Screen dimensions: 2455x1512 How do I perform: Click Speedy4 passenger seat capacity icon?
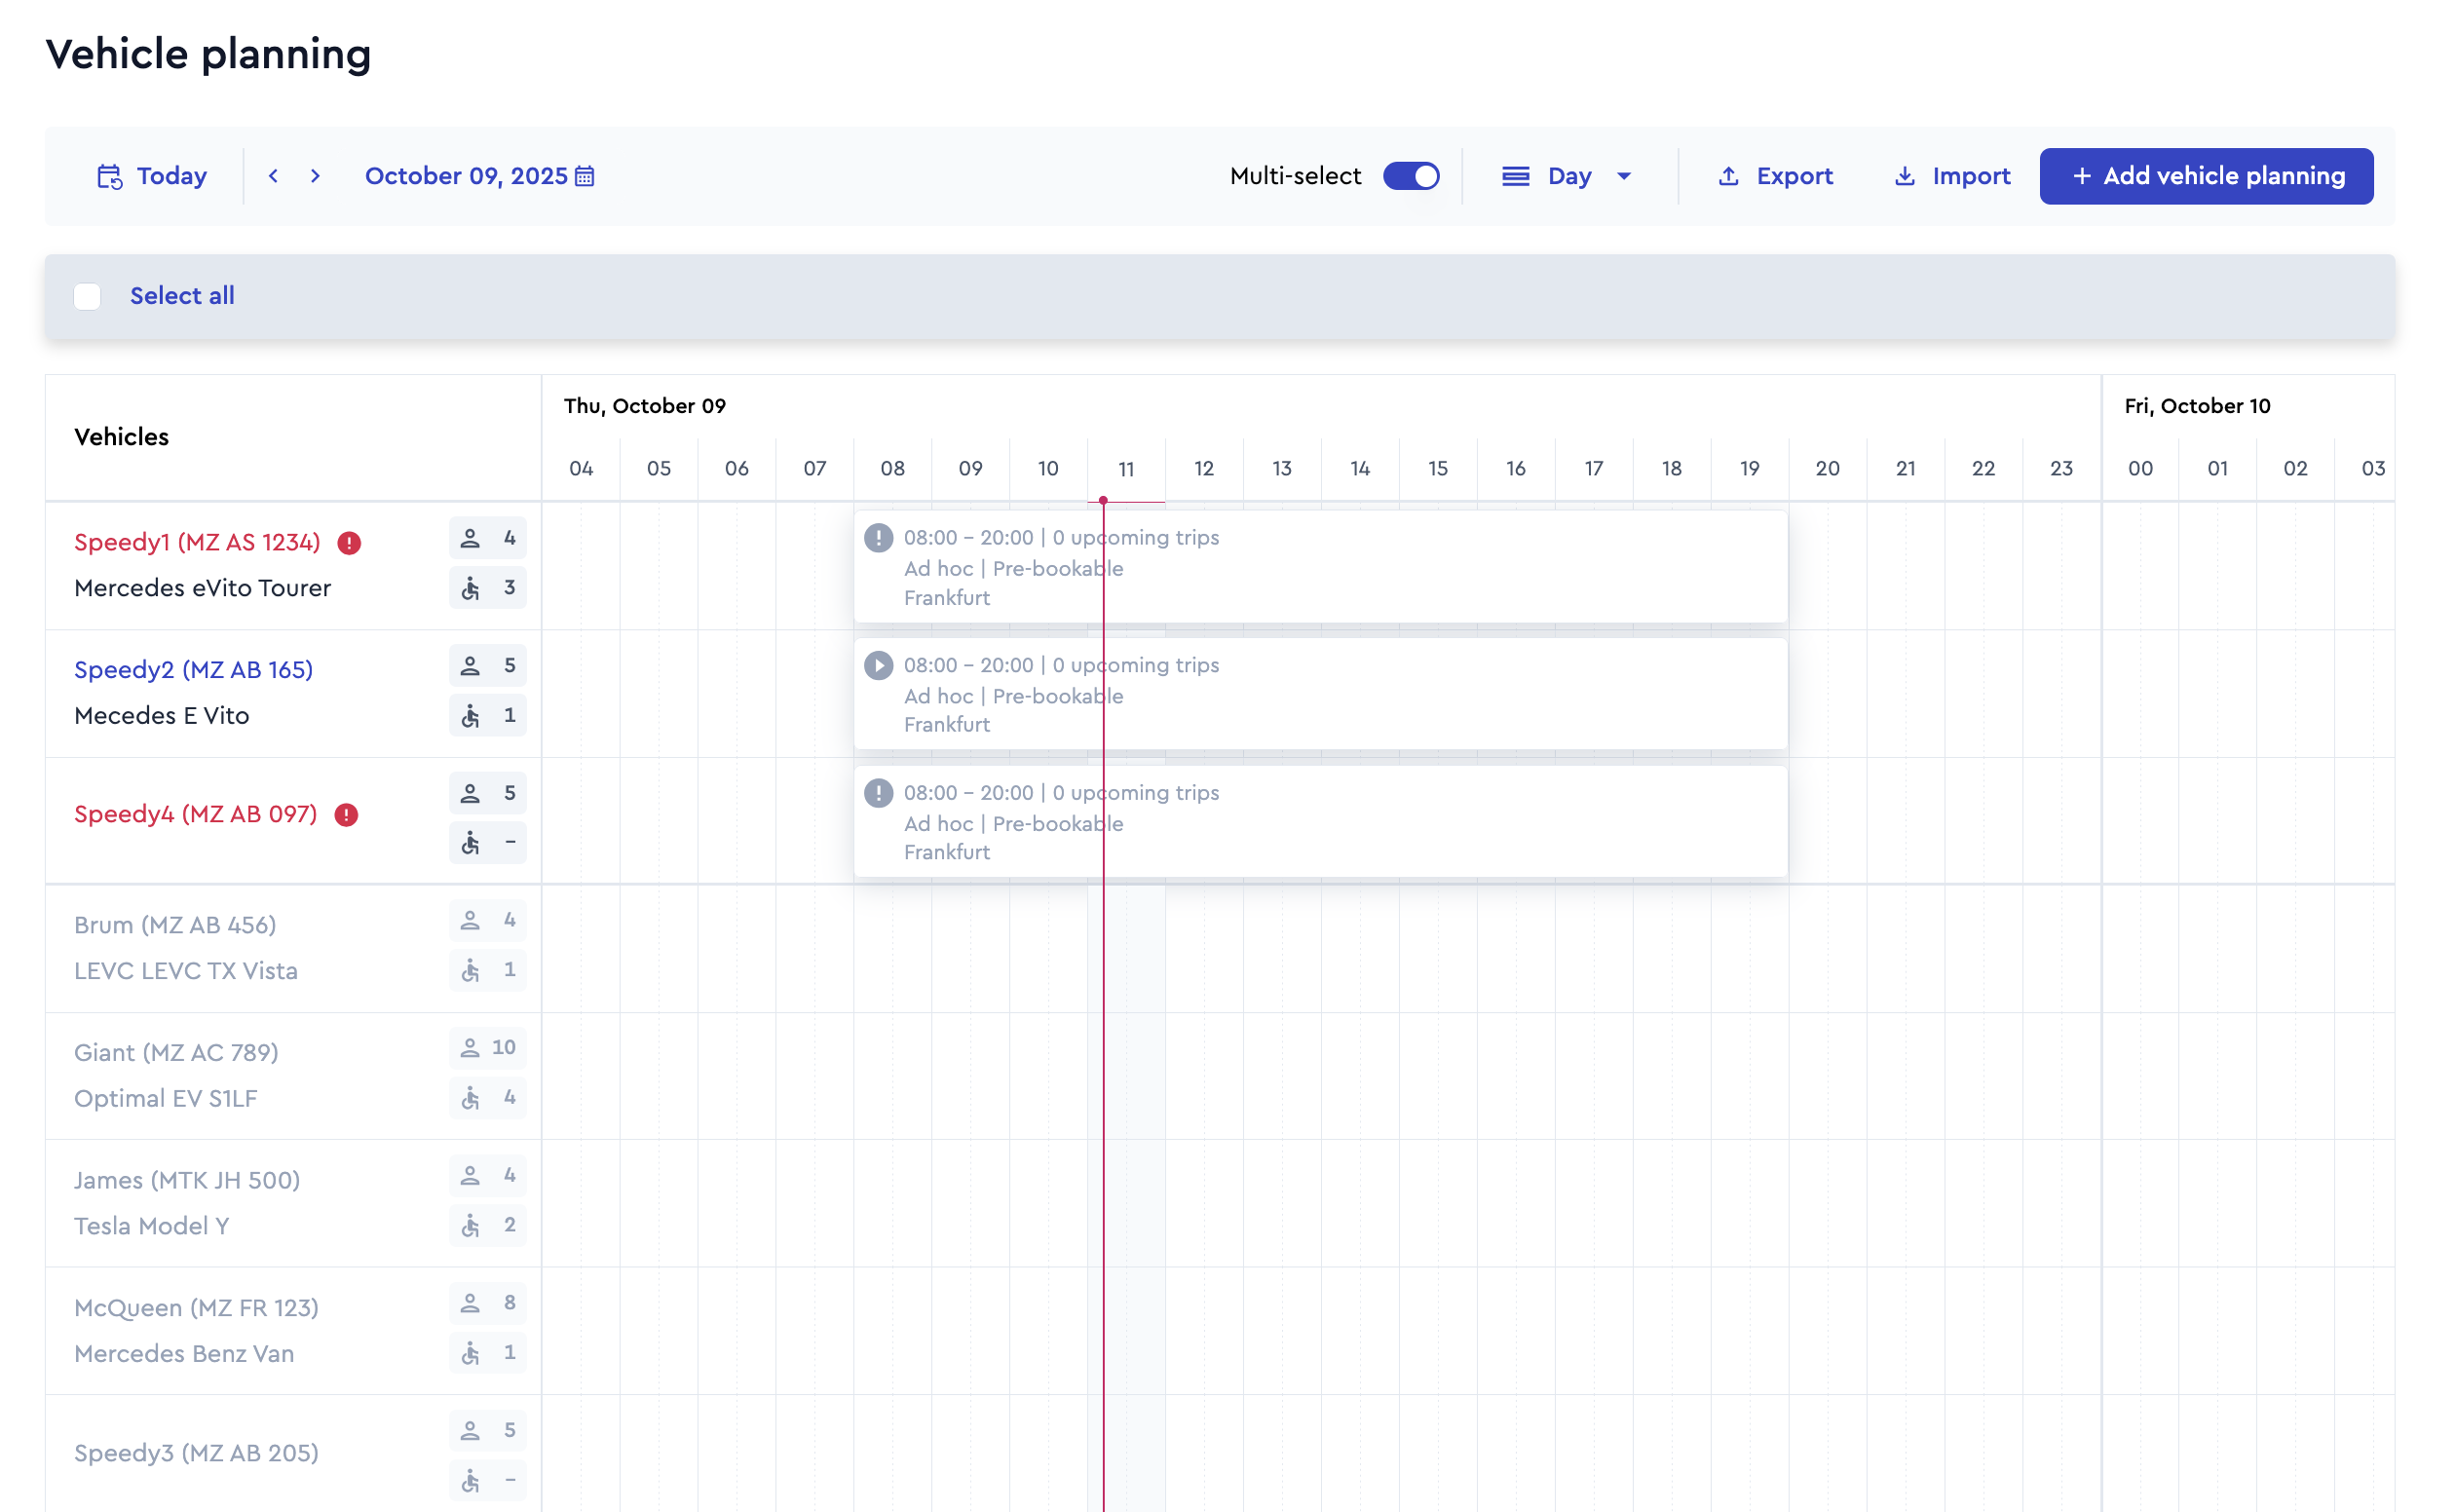tap(470, 794)
